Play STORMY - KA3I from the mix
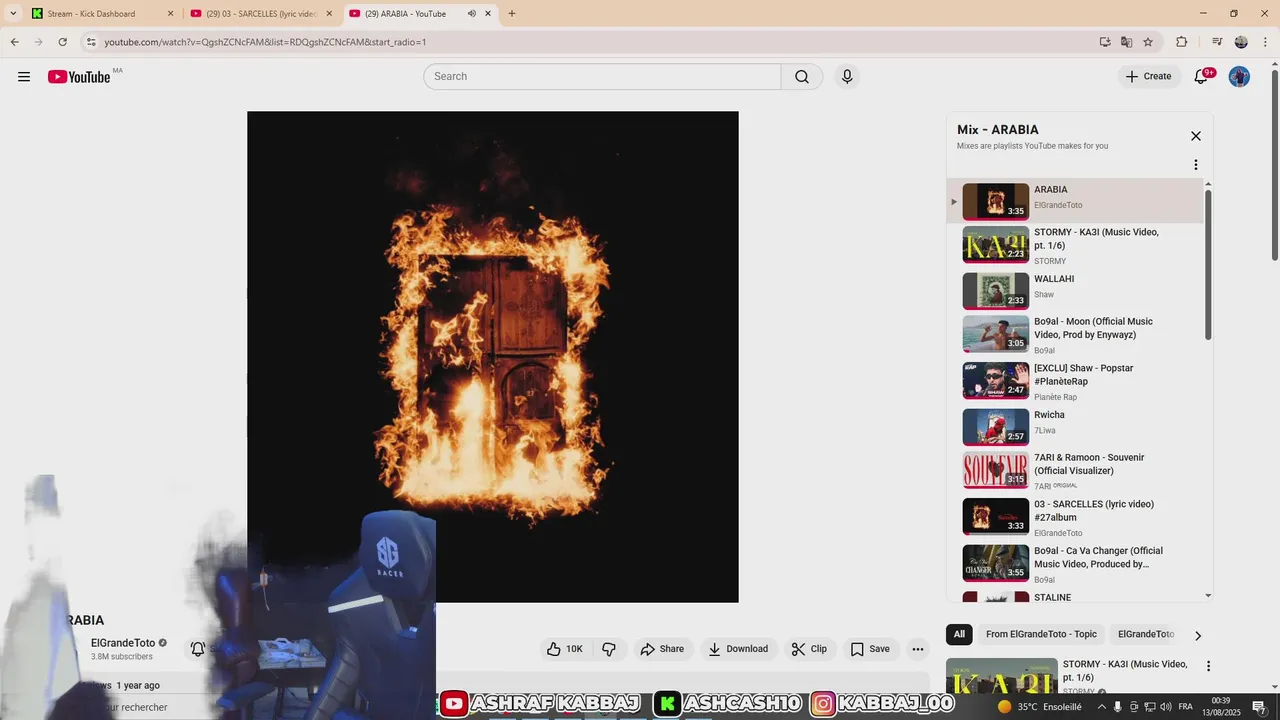 point(1076,245)
